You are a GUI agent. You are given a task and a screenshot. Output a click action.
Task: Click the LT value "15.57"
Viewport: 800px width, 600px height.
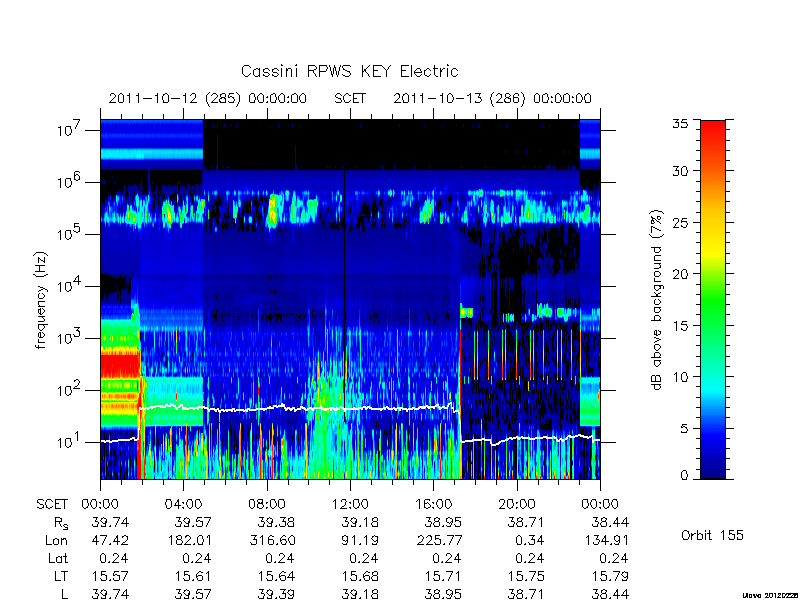click(x=110, y=576)
